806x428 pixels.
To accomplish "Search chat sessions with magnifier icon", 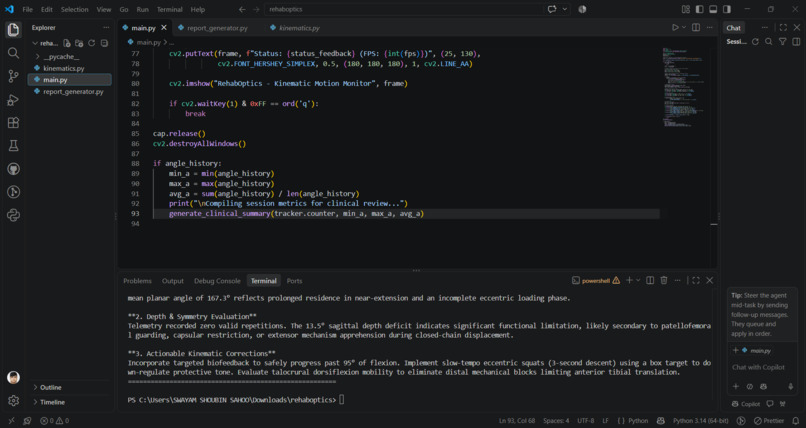I will pyautogui.click(x=768, y=42).
